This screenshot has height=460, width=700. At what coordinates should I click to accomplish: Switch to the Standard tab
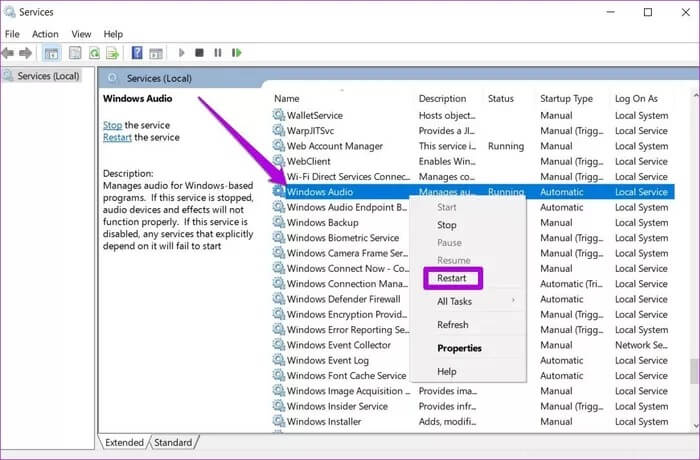(173, 443)
